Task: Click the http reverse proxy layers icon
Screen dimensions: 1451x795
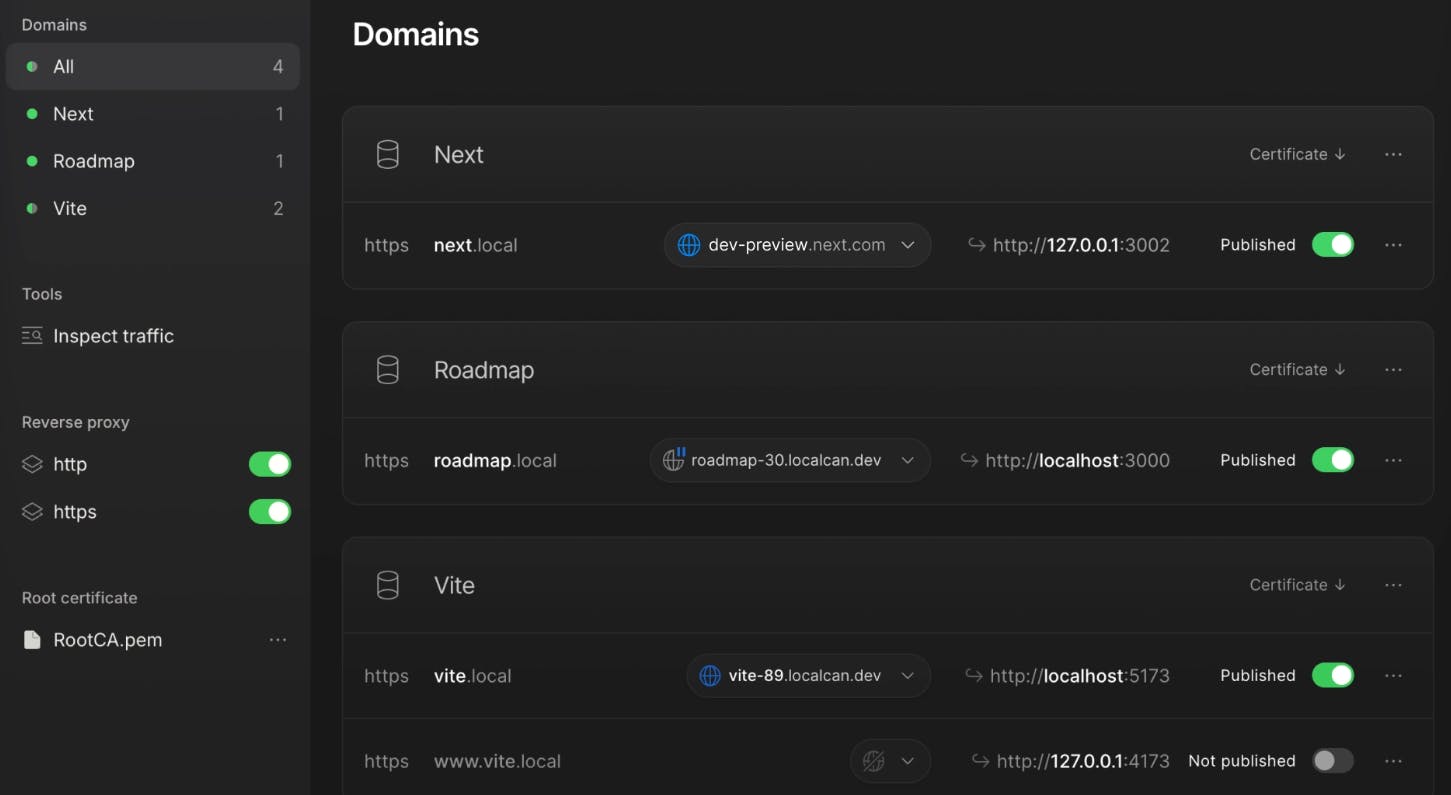Action: [32, 464]
